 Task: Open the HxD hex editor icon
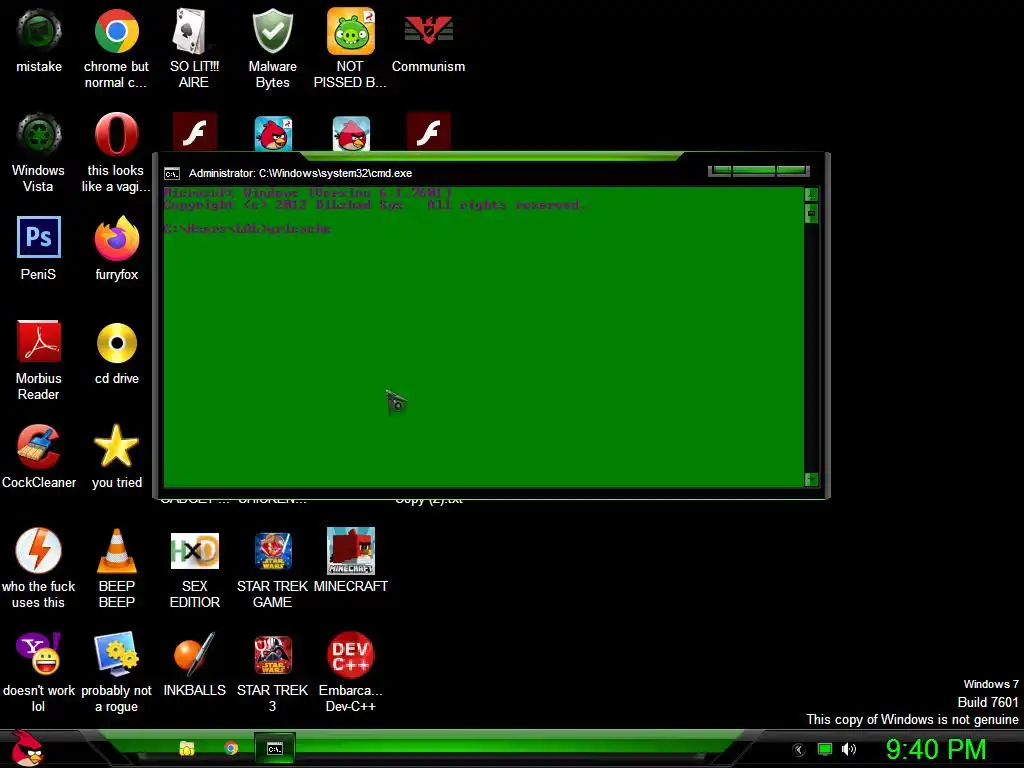click(x=194, y=551)
